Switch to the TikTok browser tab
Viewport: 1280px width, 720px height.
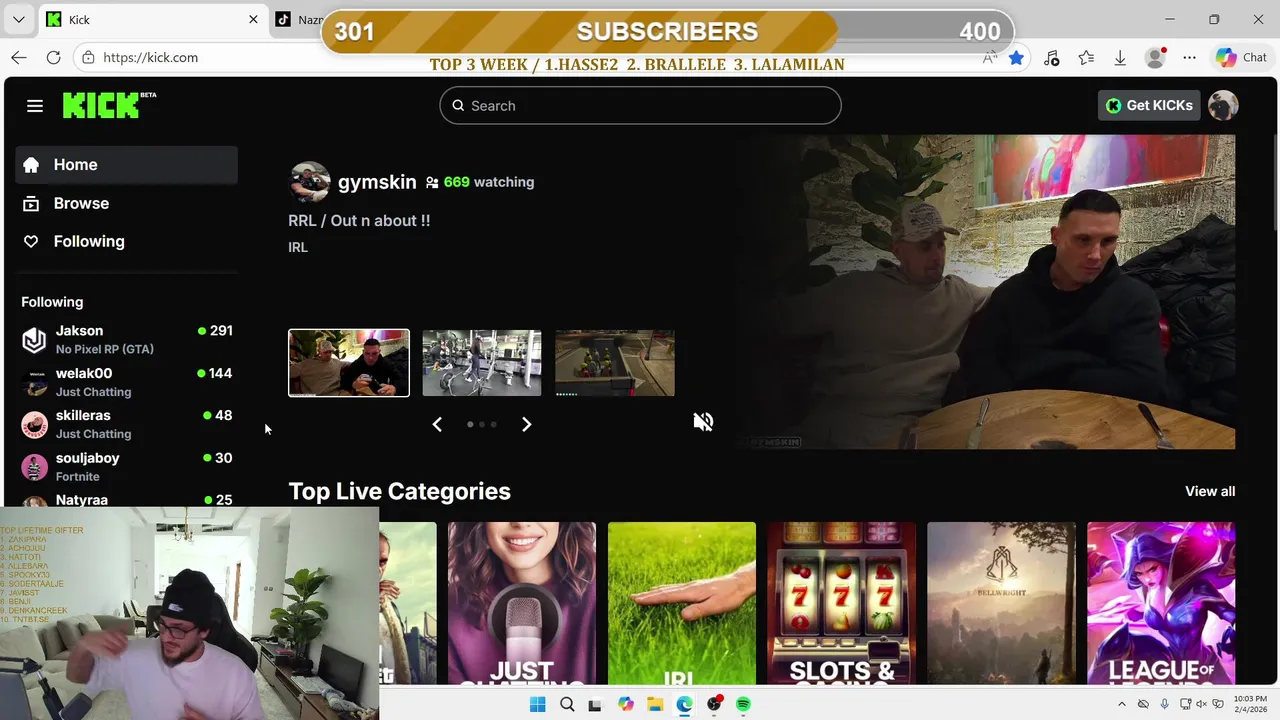(297, 19)
